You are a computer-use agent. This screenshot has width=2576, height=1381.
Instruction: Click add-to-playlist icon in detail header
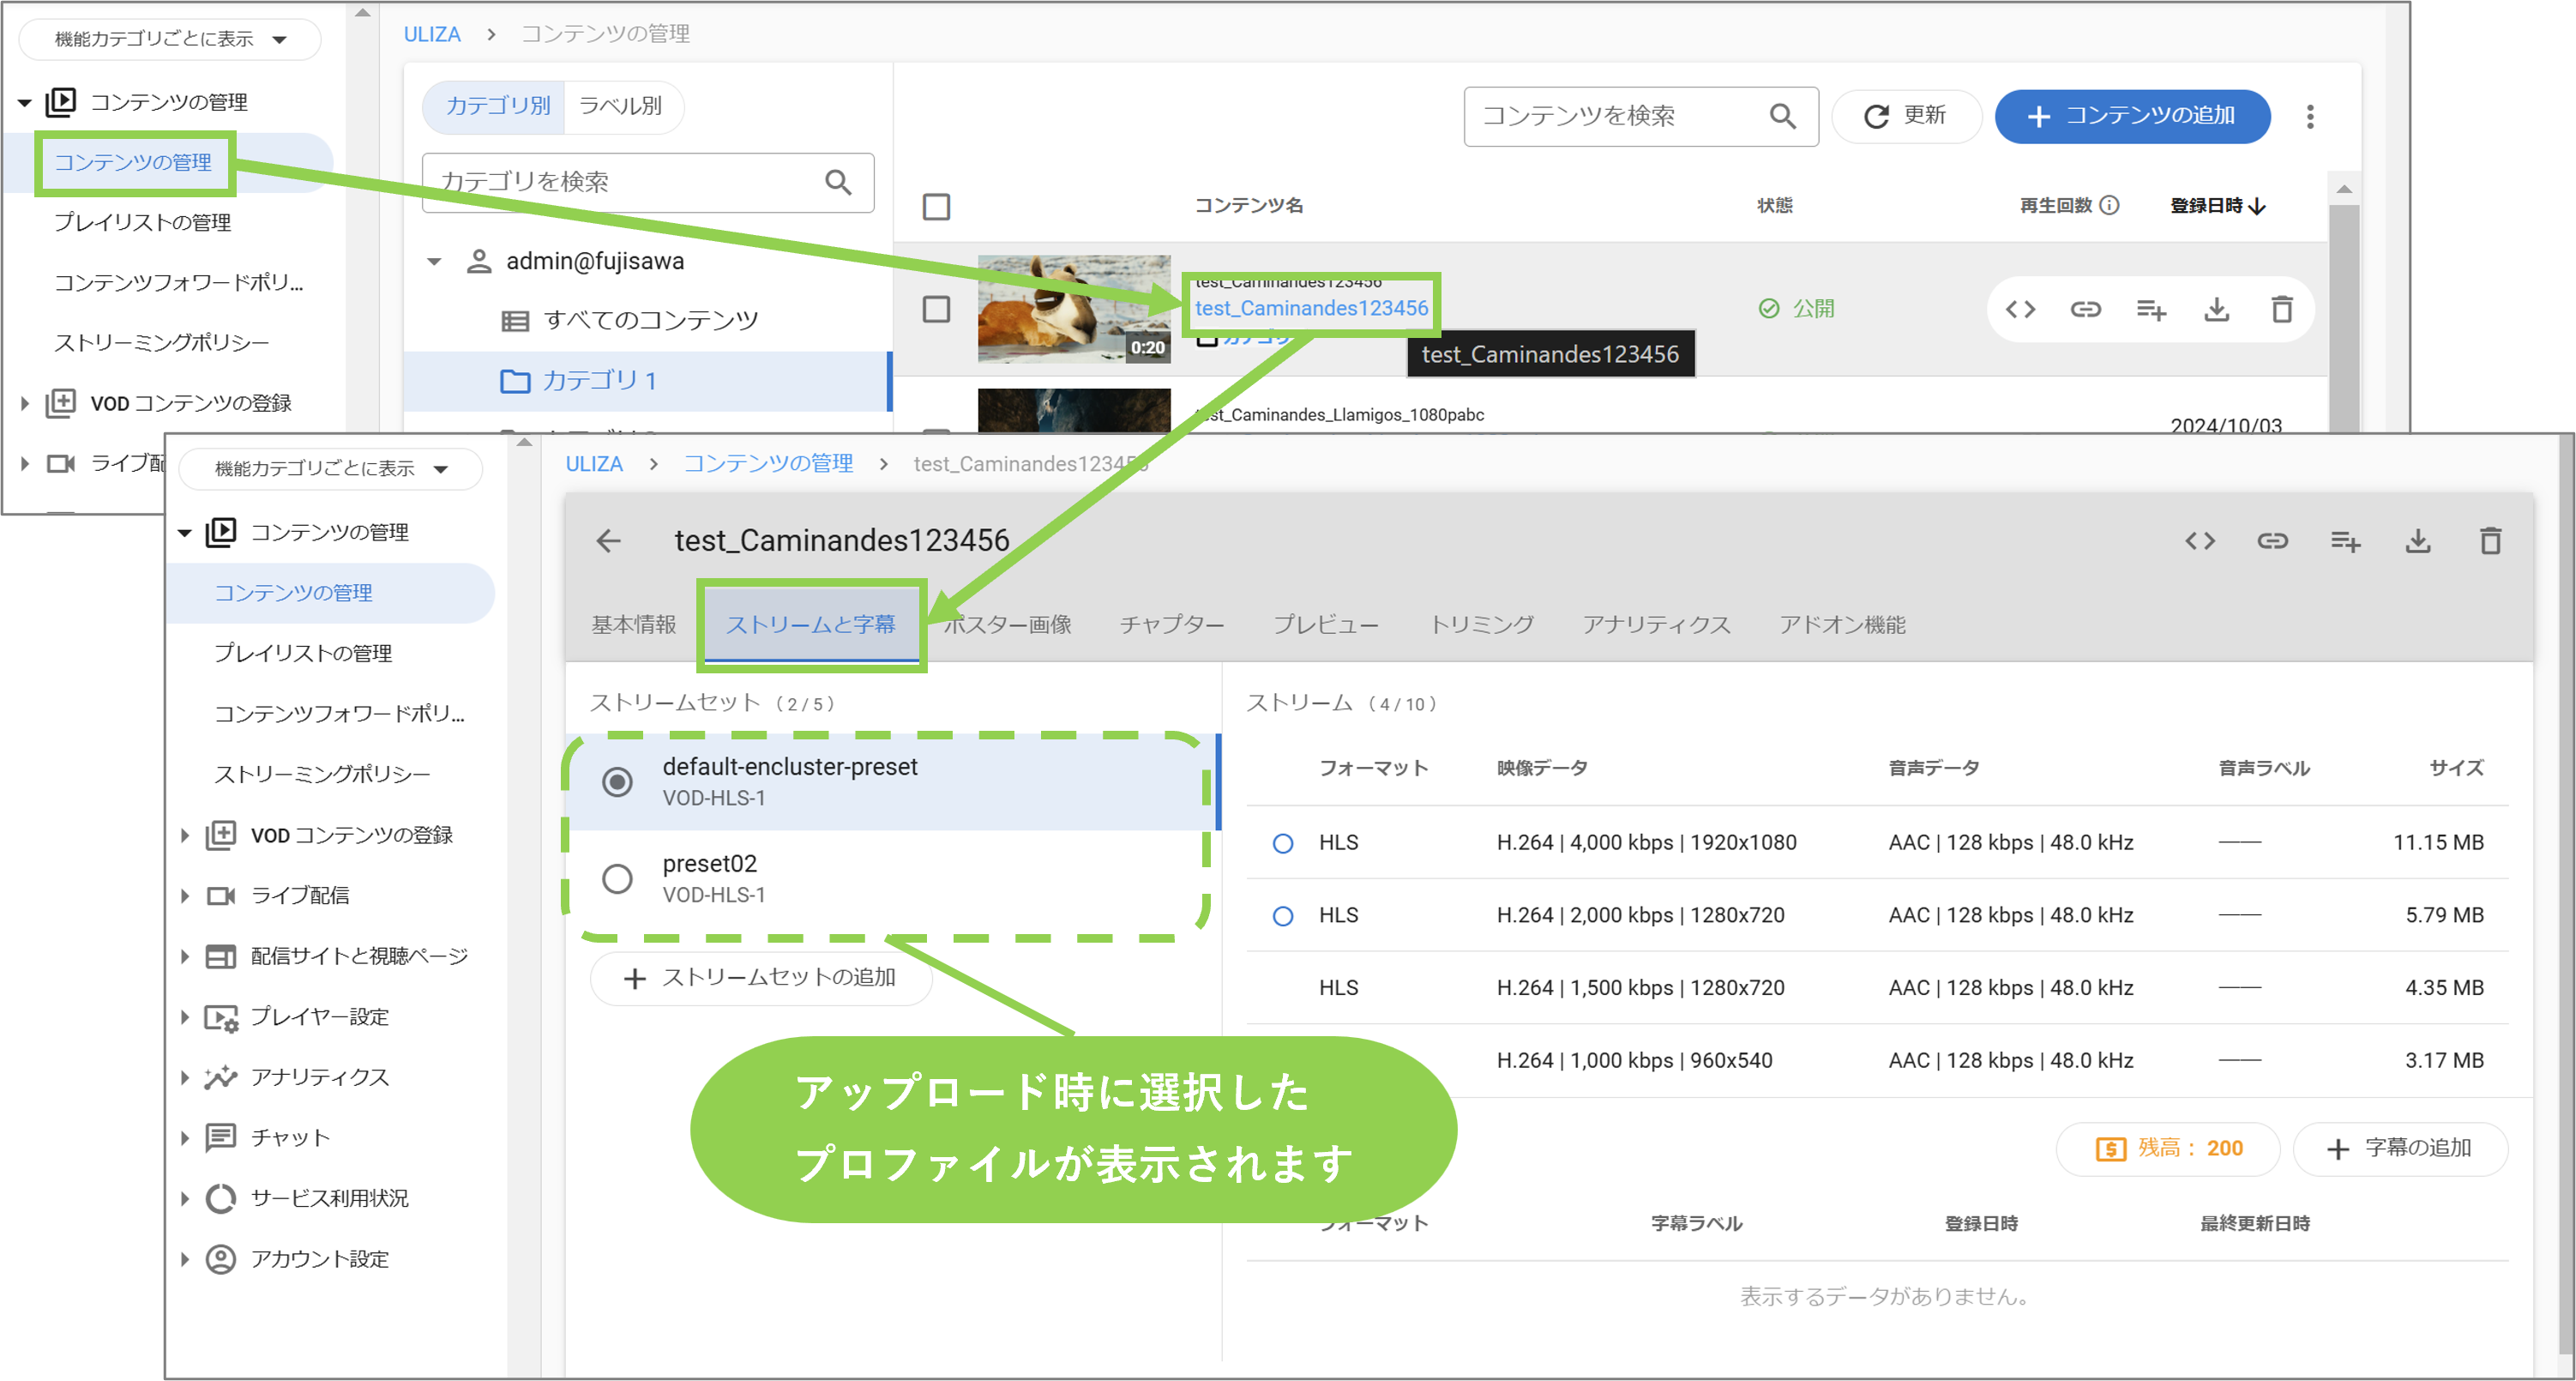(x=2345, y=542)
